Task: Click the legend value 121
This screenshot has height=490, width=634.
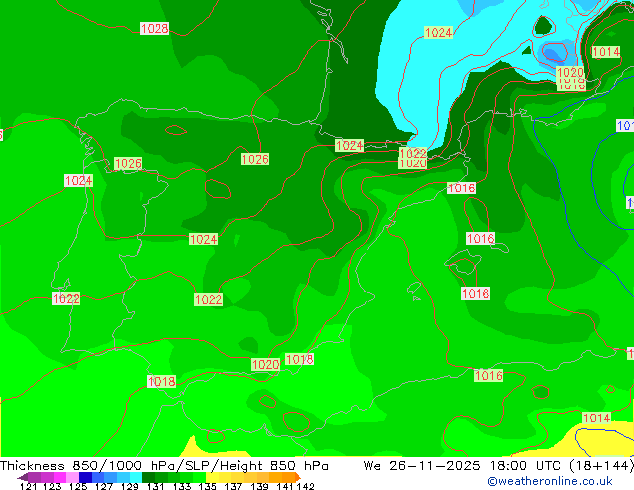Action: 28,486
